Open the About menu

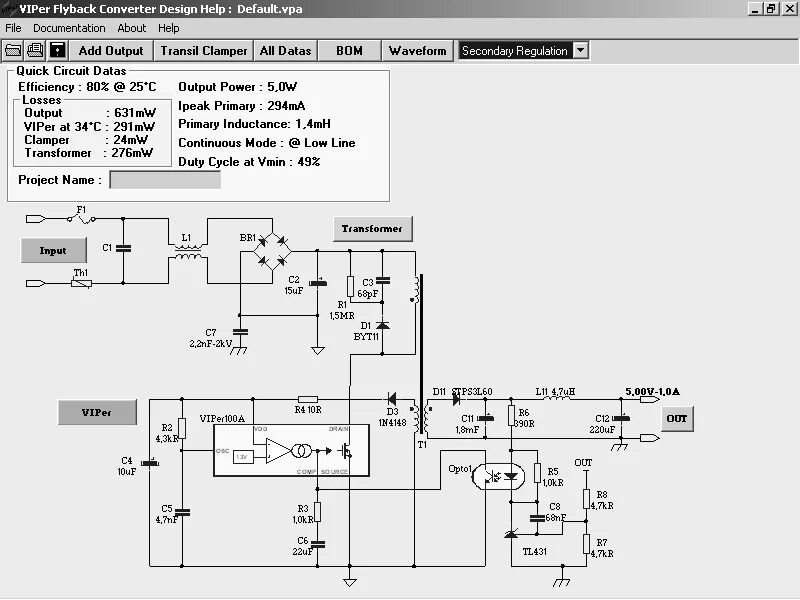click(132, 28)
